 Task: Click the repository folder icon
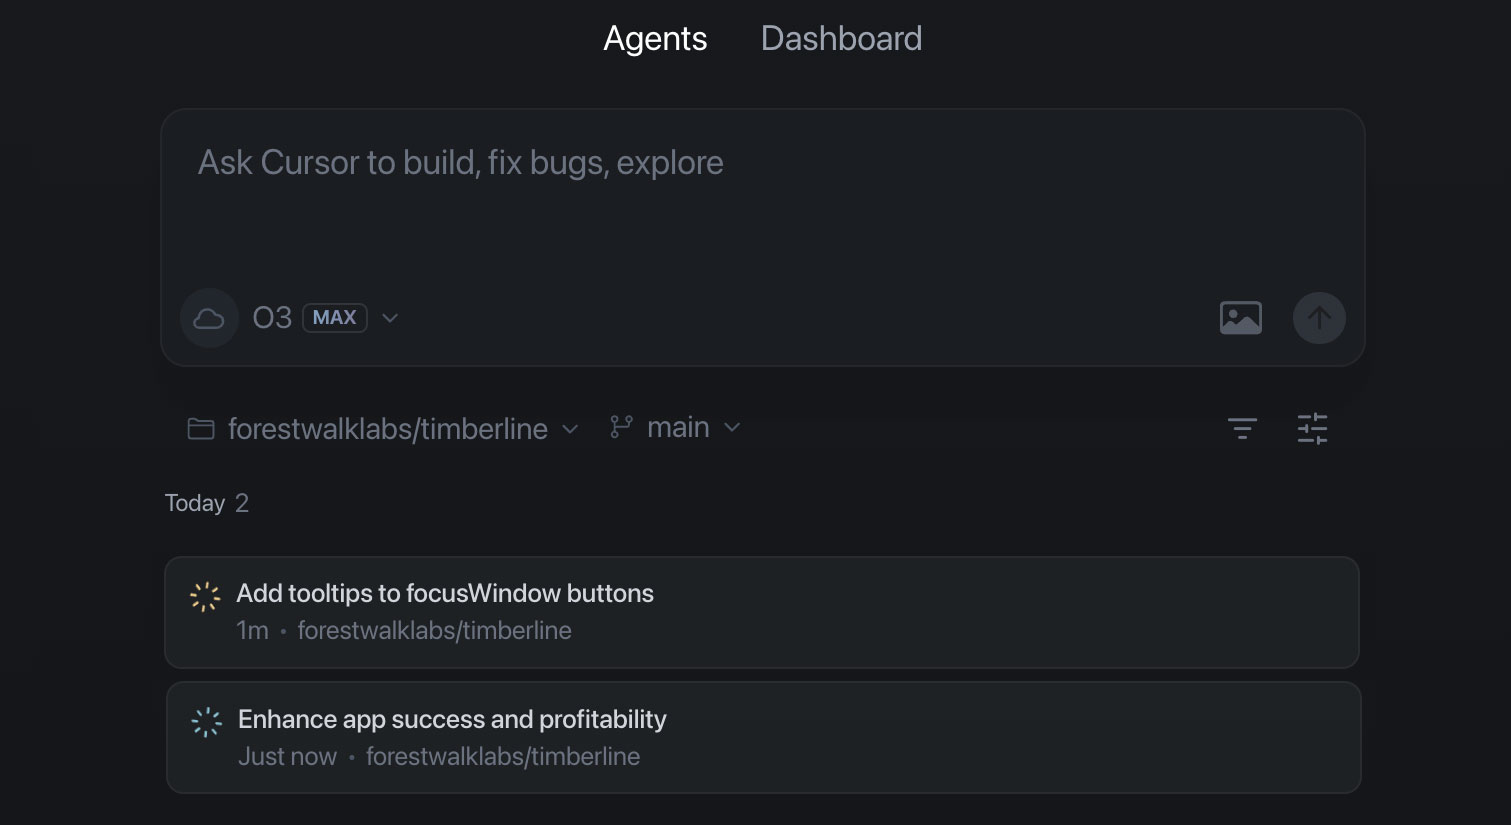click(x=201, y=429)
